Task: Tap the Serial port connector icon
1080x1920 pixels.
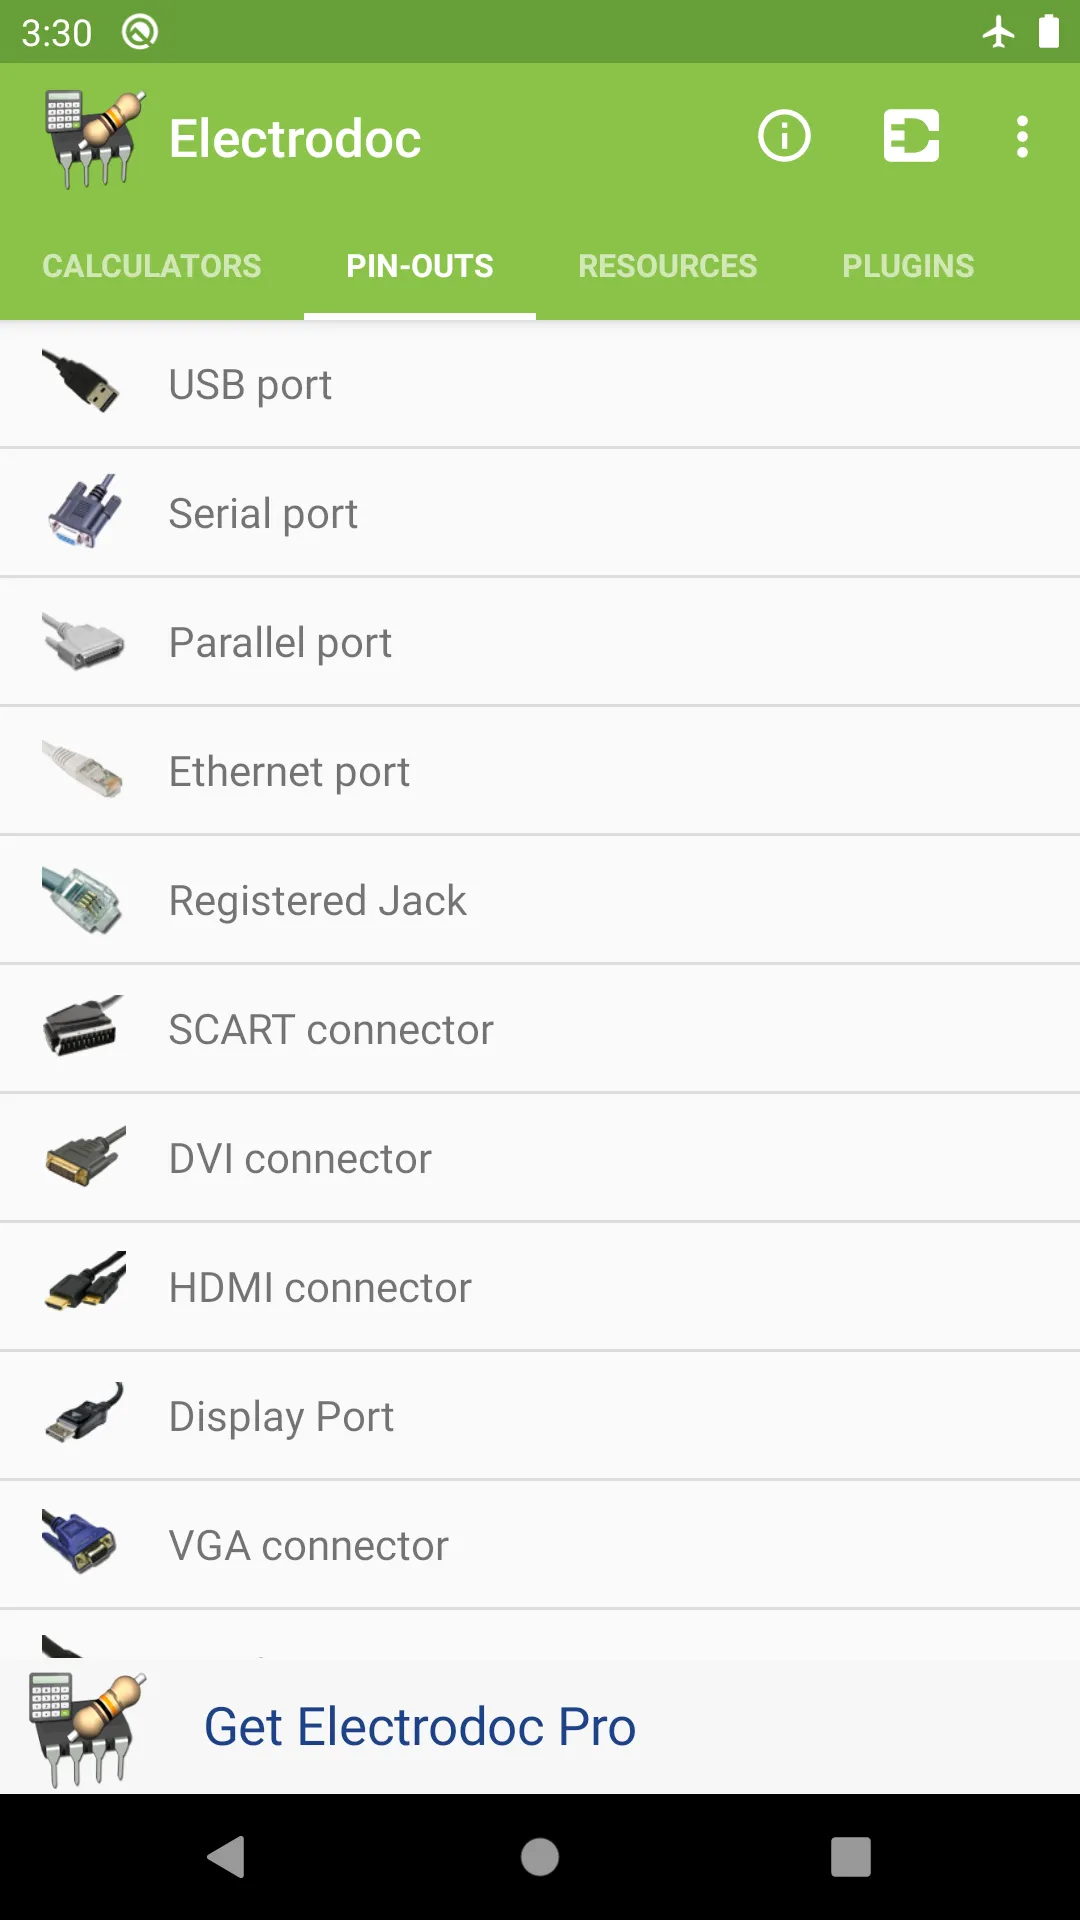Action: pyautogui.click(x=84, y=512)
